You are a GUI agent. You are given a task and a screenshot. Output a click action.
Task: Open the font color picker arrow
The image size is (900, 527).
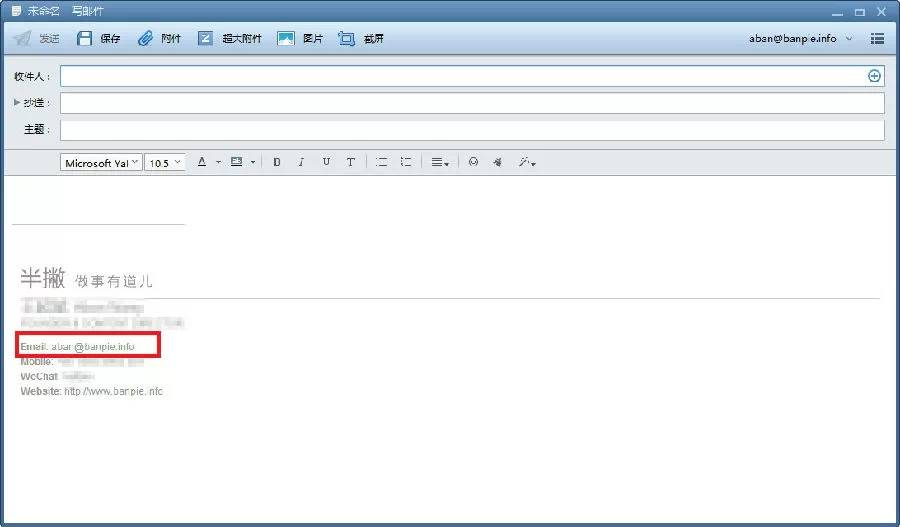[x=218, y=162]
